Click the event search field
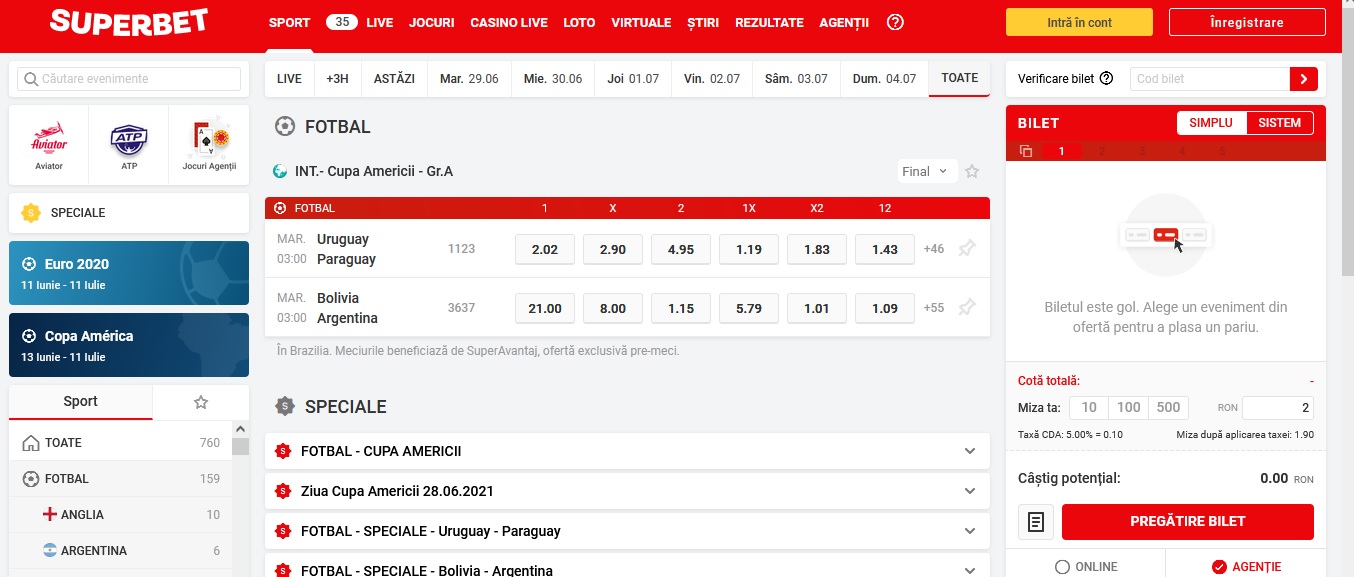Viewport: 1354px width, 577px height. [129, 79]
